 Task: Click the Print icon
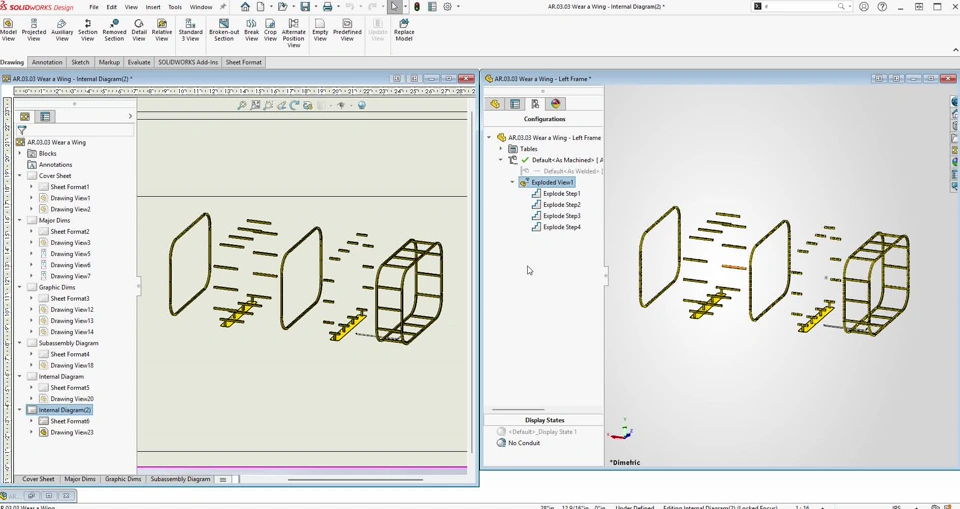point(328,7)
